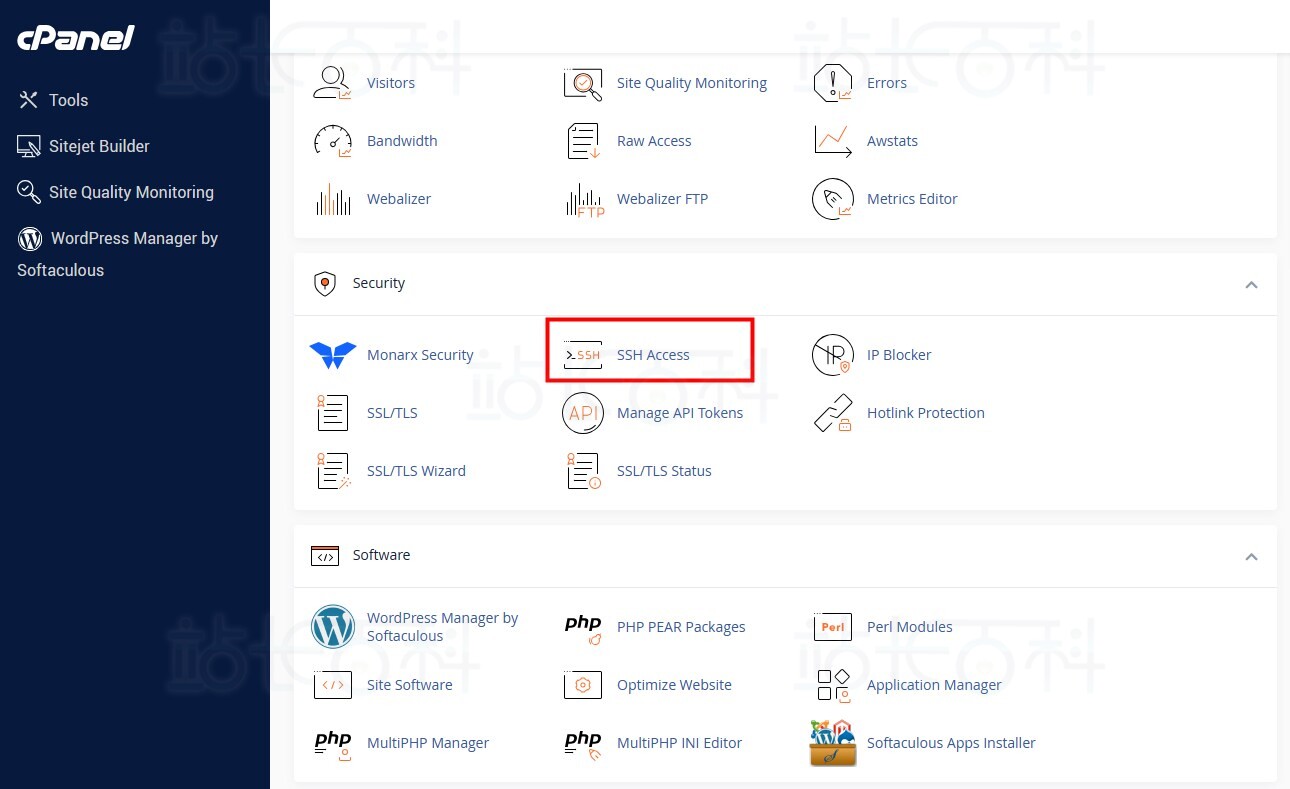
Task: Open the Raw Access link
Action: 654,141
